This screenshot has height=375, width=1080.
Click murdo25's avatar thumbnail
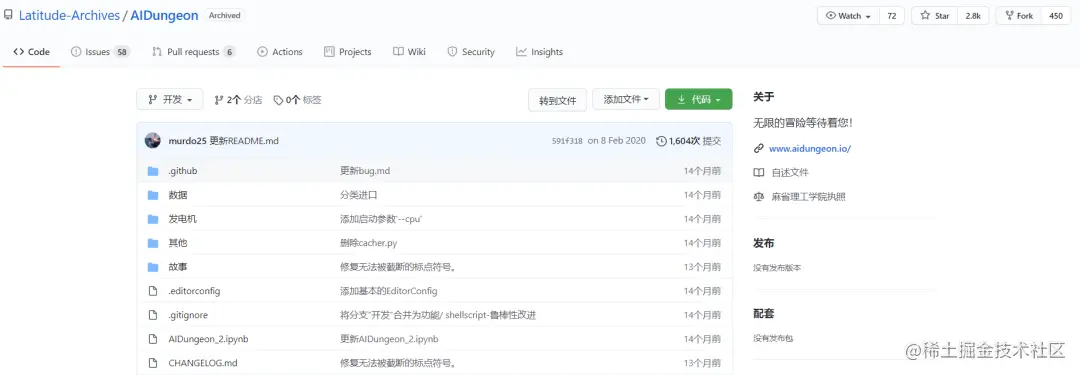pos(153,141)
